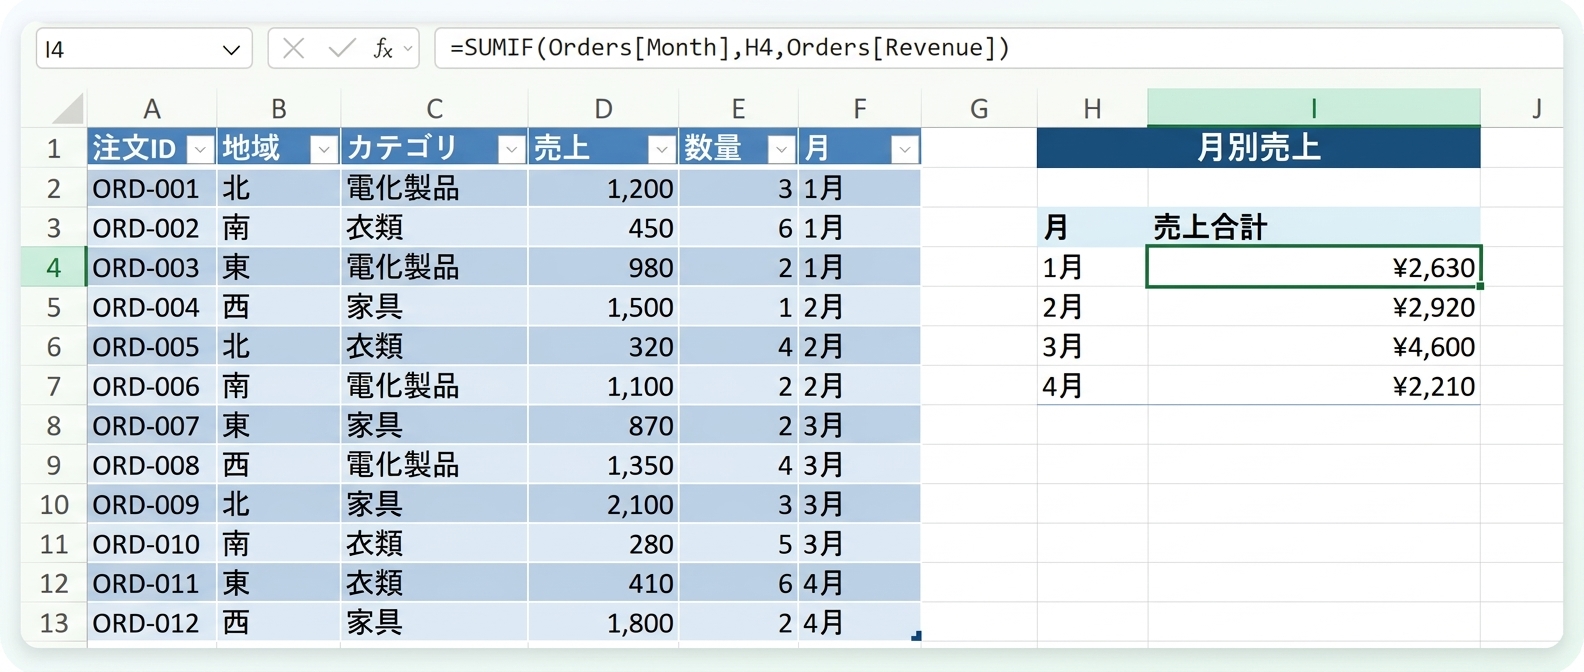Open the 売上 column filter dropdown
The height and width of the screenshot is (672, 1584).
661,149
